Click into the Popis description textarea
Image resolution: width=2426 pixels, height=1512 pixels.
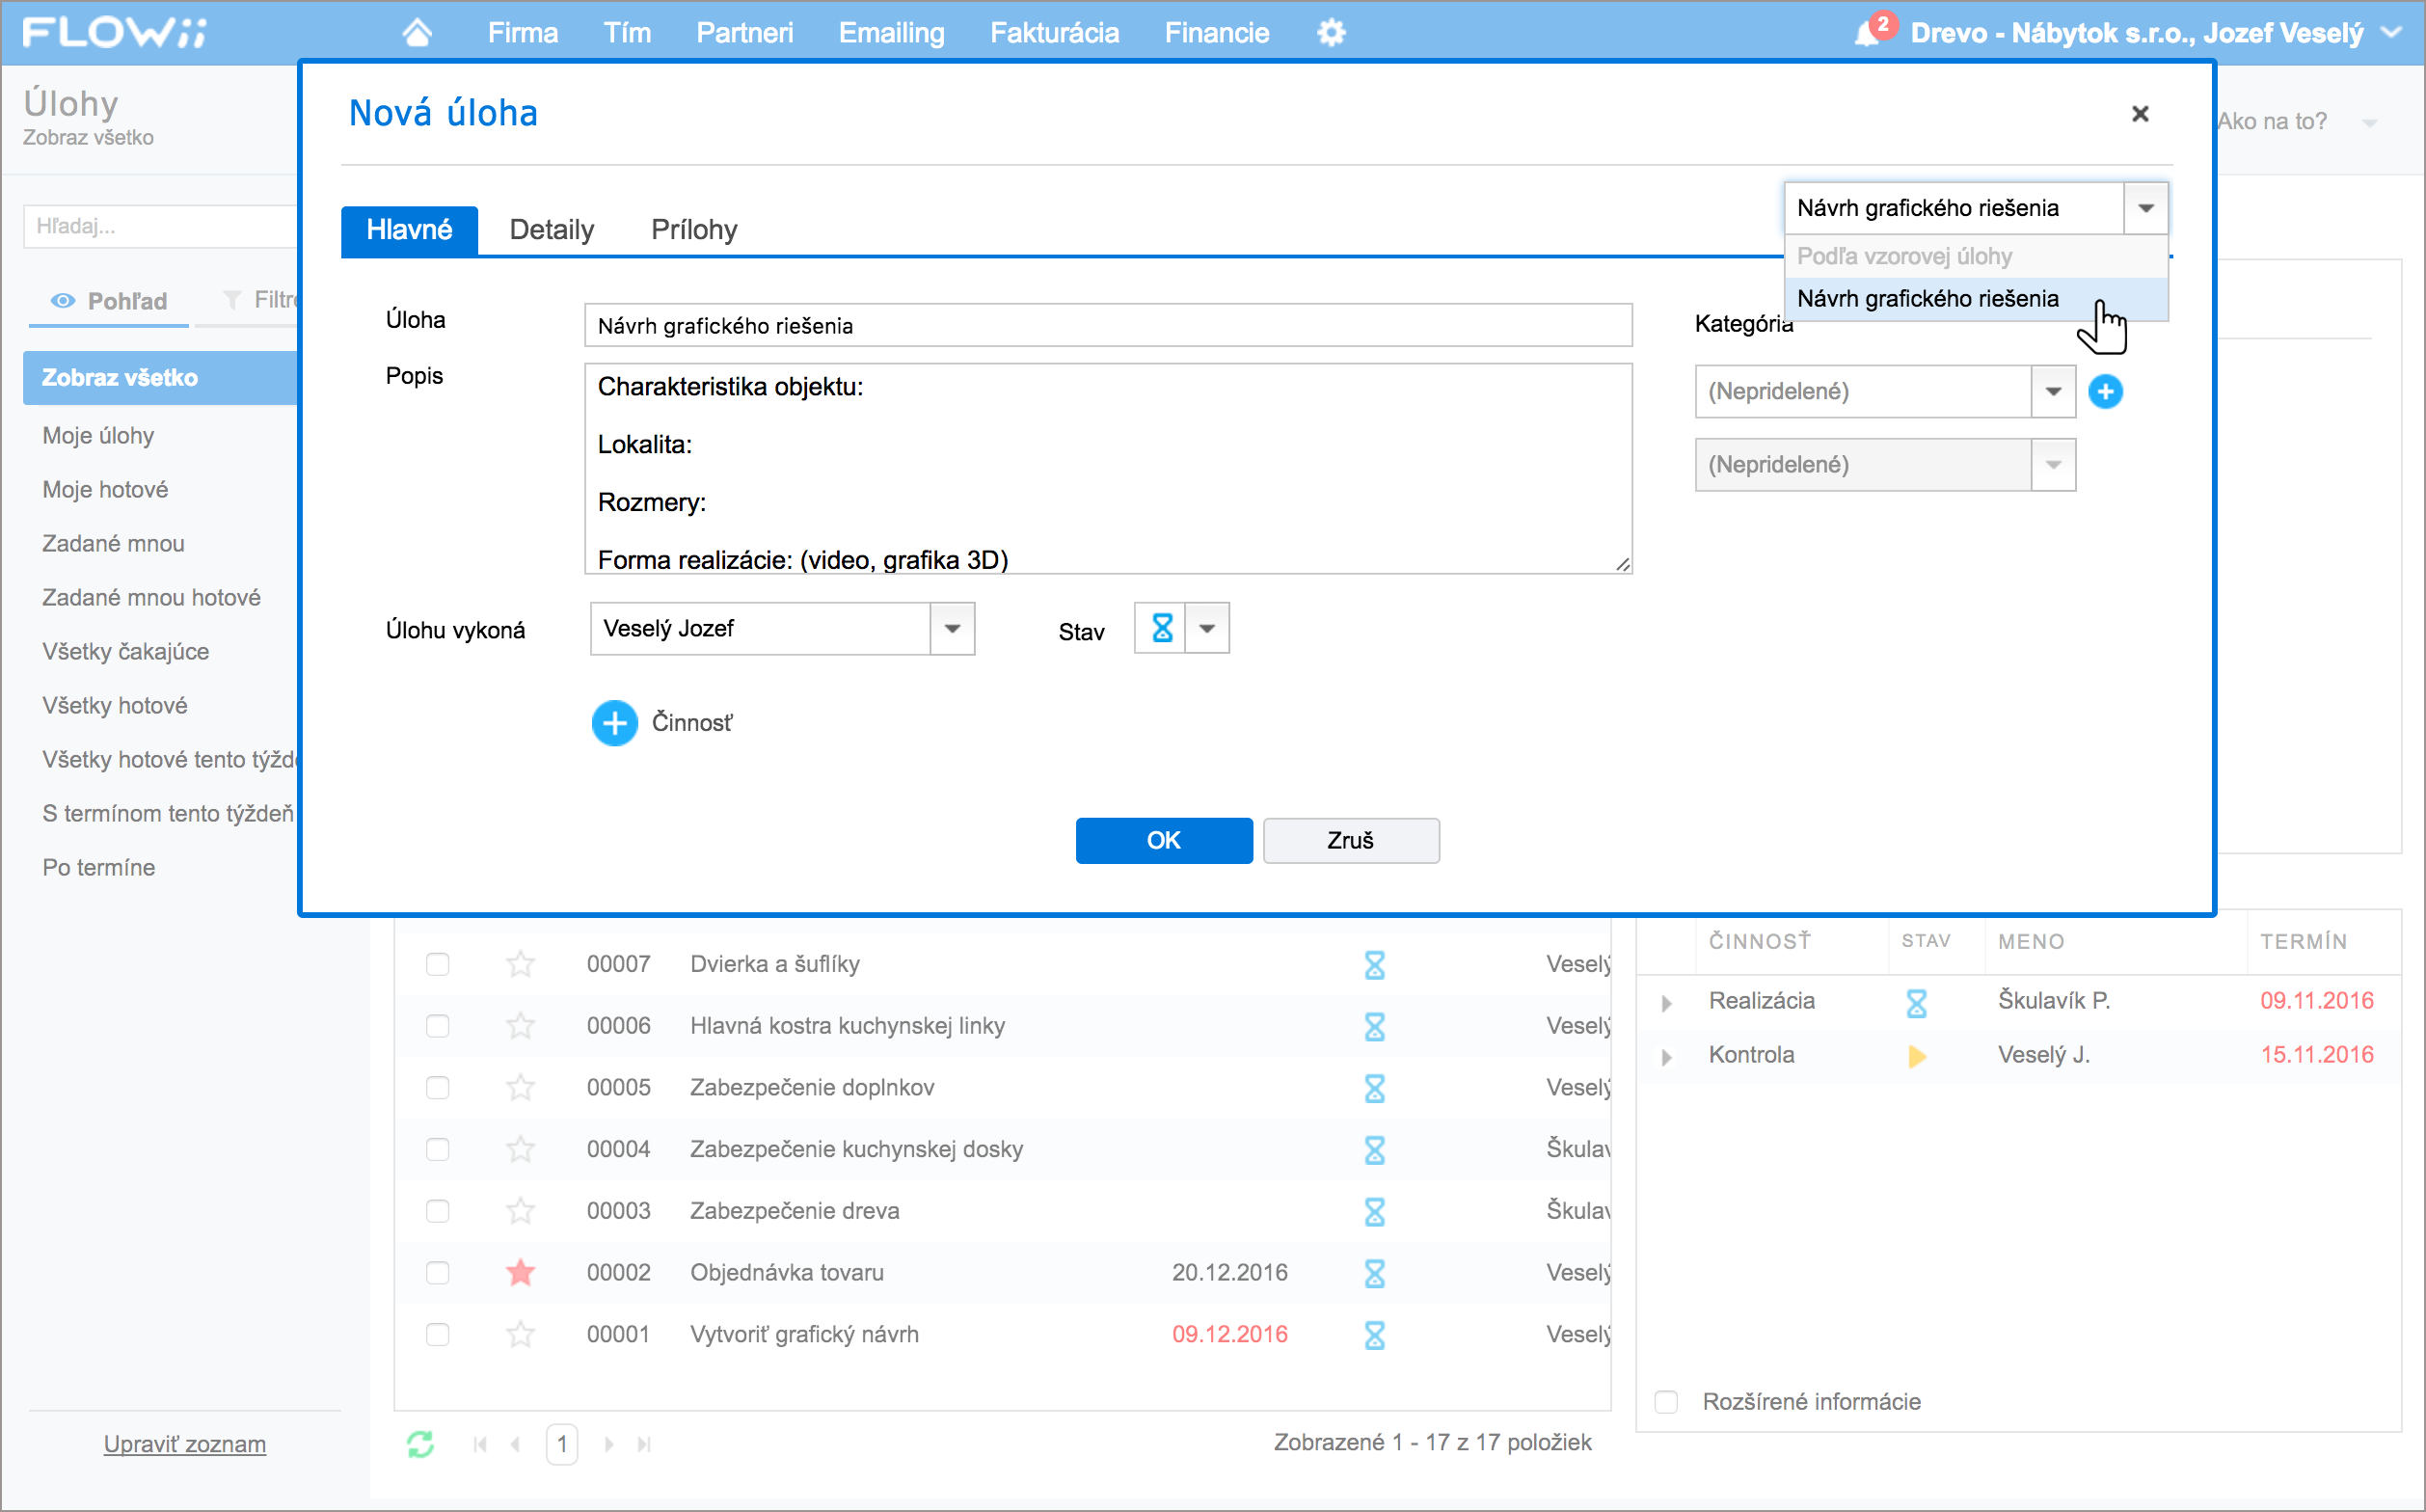tap(1108, 468)
